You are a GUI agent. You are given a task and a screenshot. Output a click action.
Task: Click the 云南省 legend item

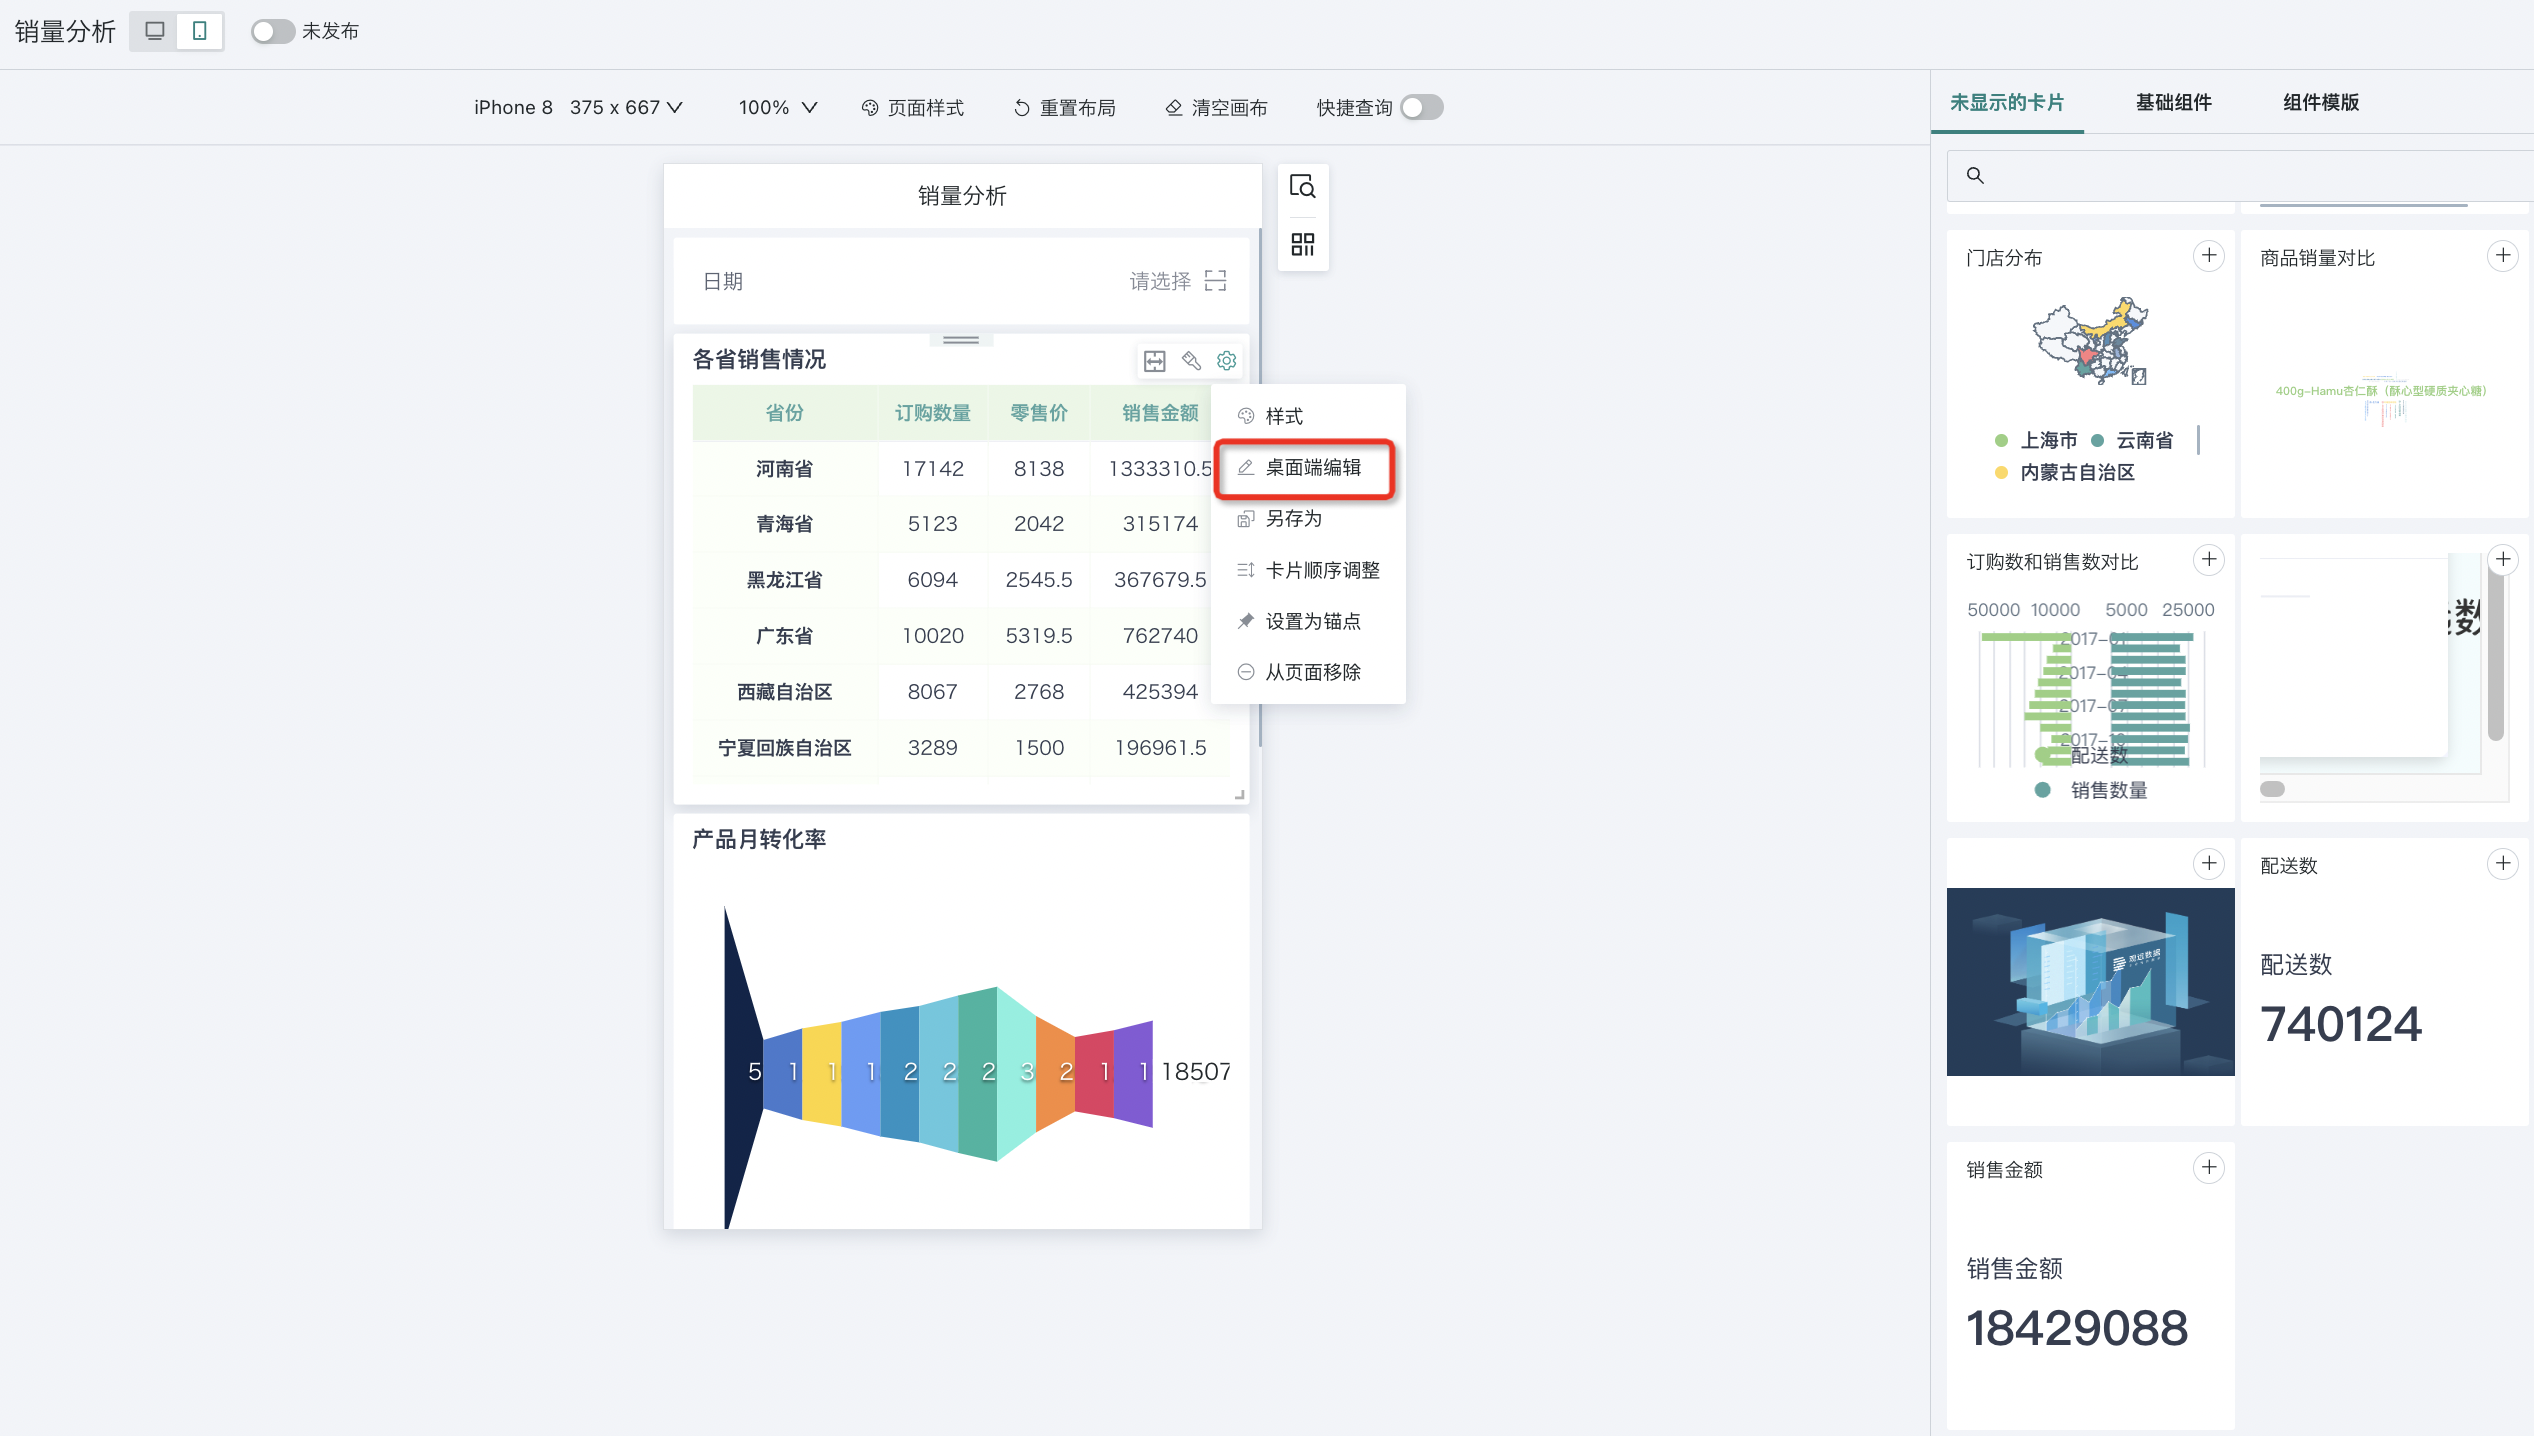click(2132, 440)
